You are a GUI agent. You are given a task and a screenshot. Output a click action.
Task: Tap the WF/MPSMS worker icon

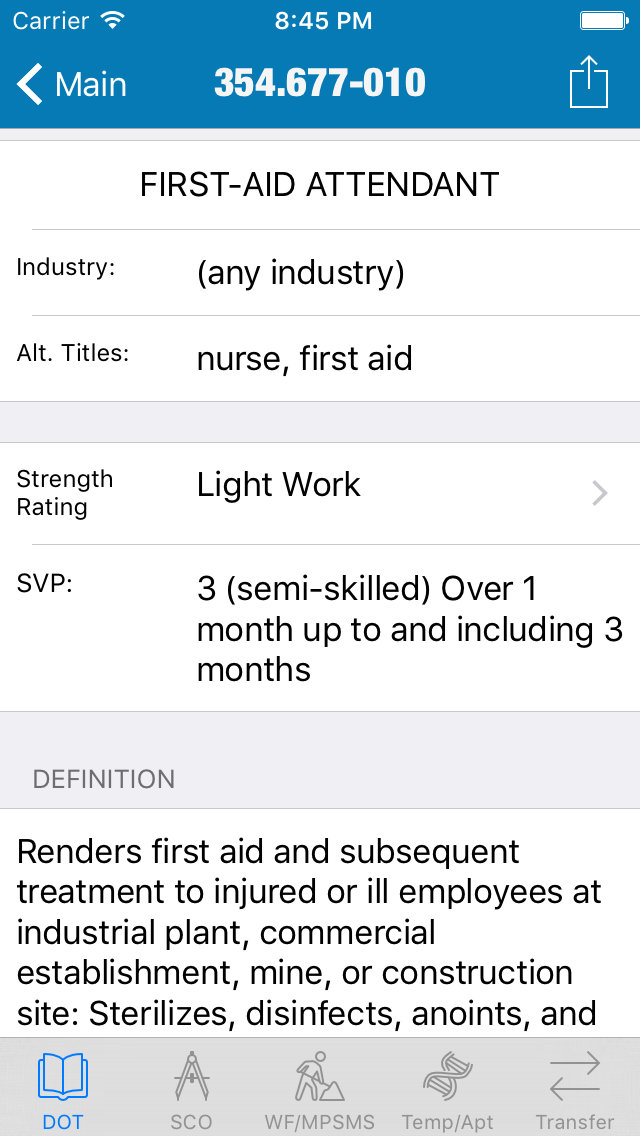tap(319, 1076)
